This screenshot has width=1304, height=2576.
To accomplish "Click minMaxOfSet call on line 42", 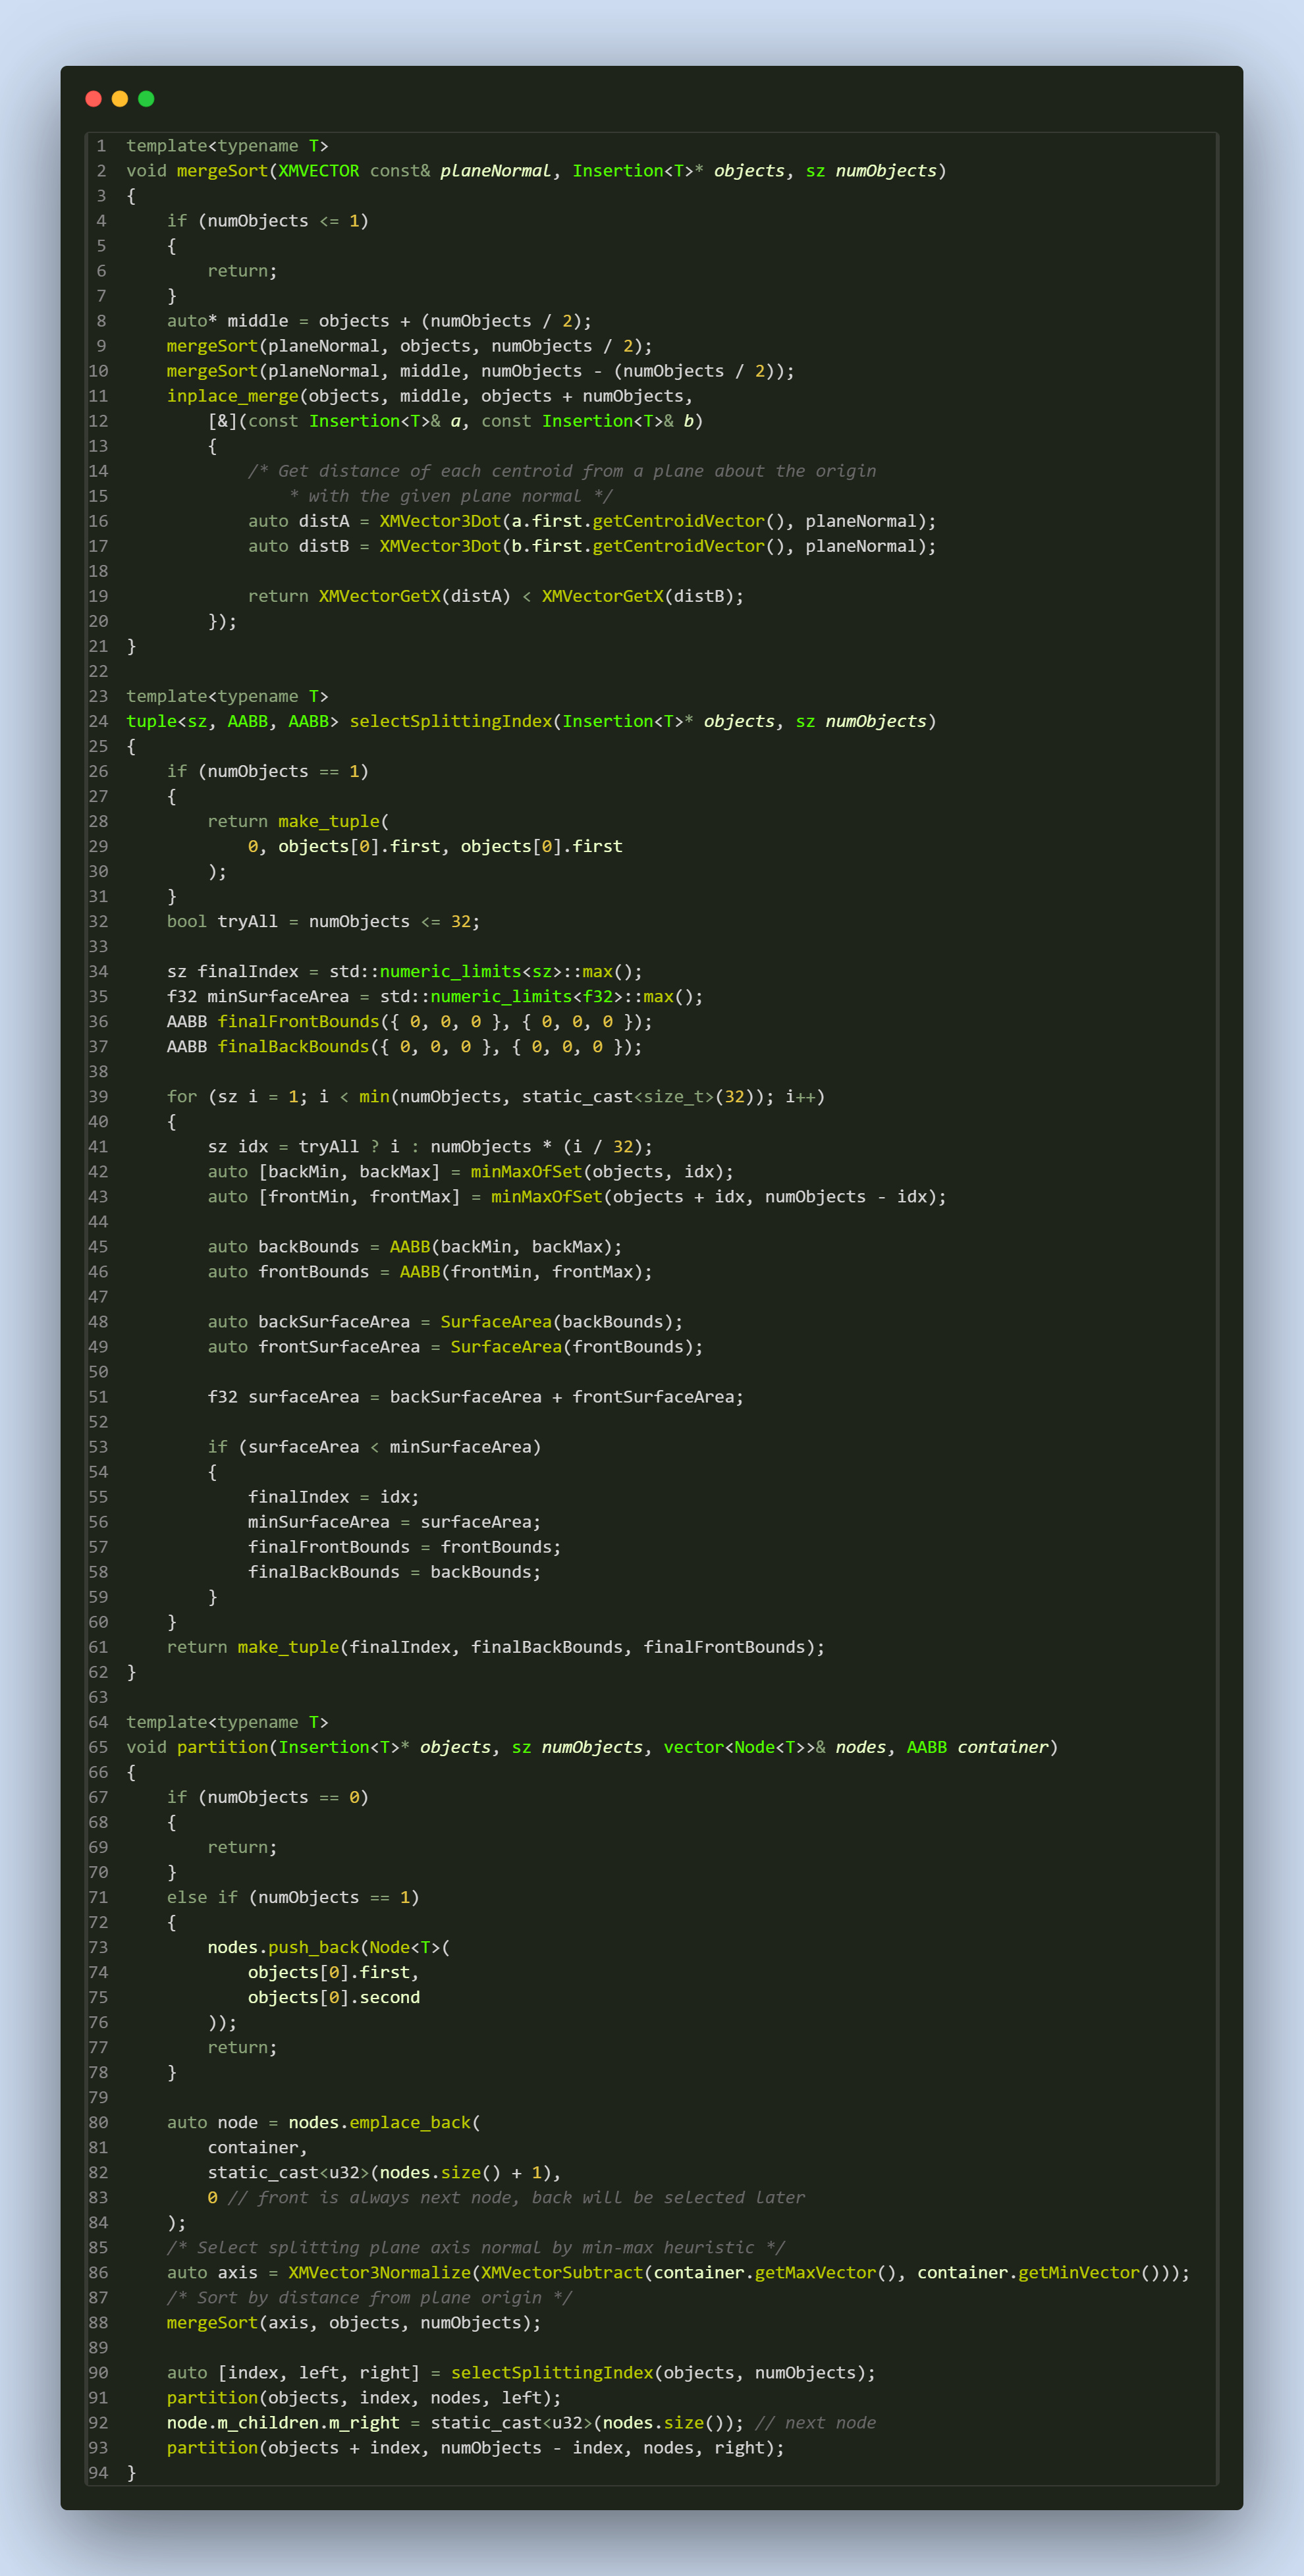I will coord(526,1171).
